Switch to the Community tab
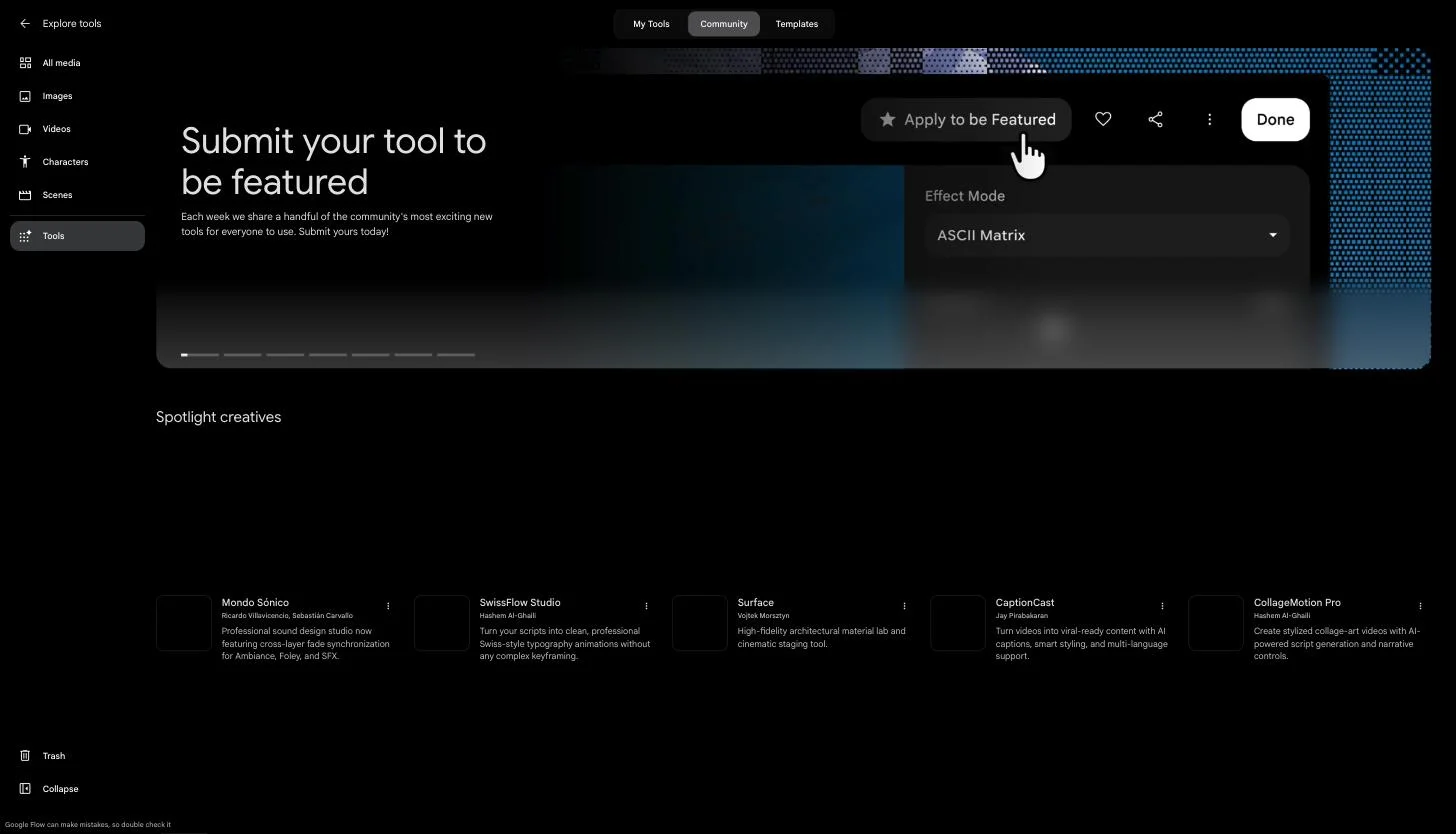Image resolution: width=1456 pixels, height=834 pixels. coord(724,24)
